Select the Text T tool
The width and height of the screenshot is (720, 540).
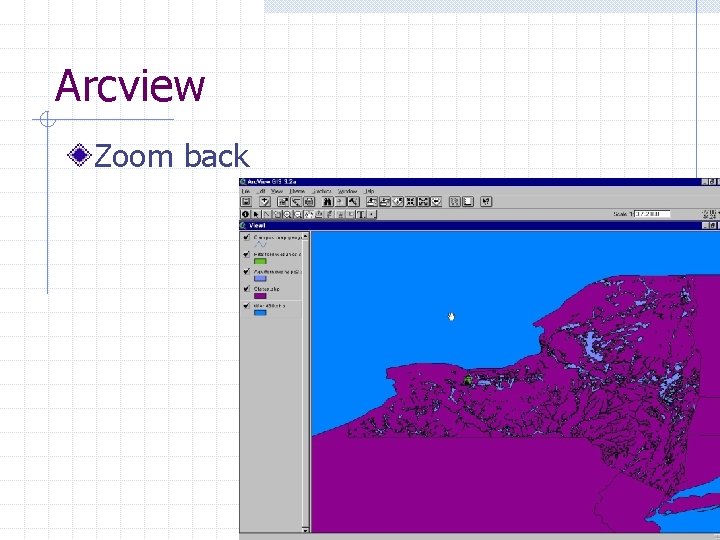[x=360, y=214]
